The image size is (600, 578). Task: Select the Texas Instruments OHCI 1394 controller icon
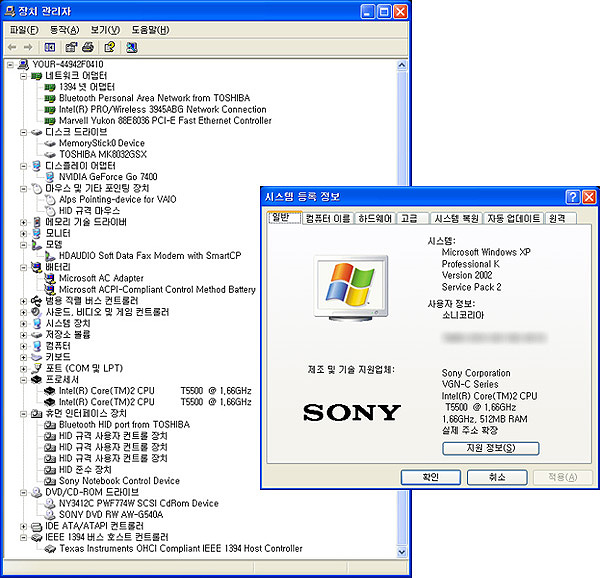pyautogui.click(x=50, y=549)
